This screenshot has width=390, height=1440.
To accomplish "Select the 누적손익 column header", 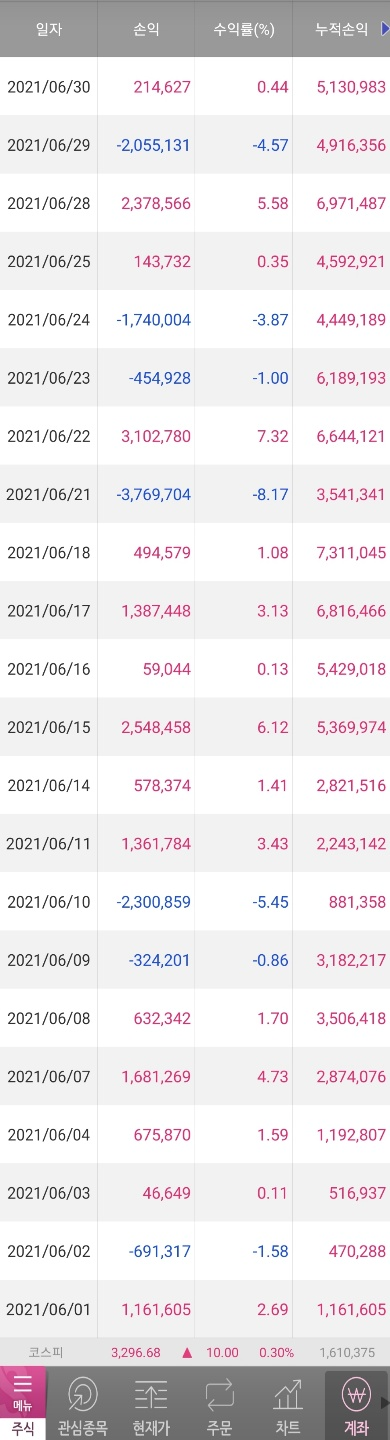I will (x=341, y=29).
